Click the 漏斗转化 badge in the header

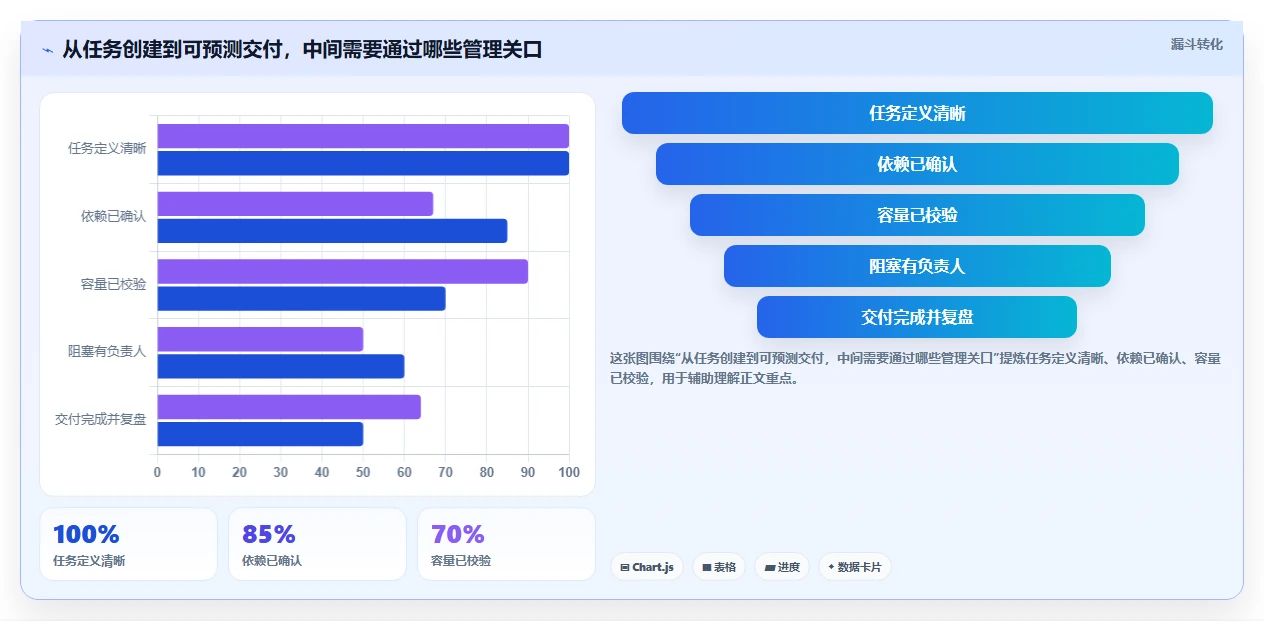point(1196,44)
